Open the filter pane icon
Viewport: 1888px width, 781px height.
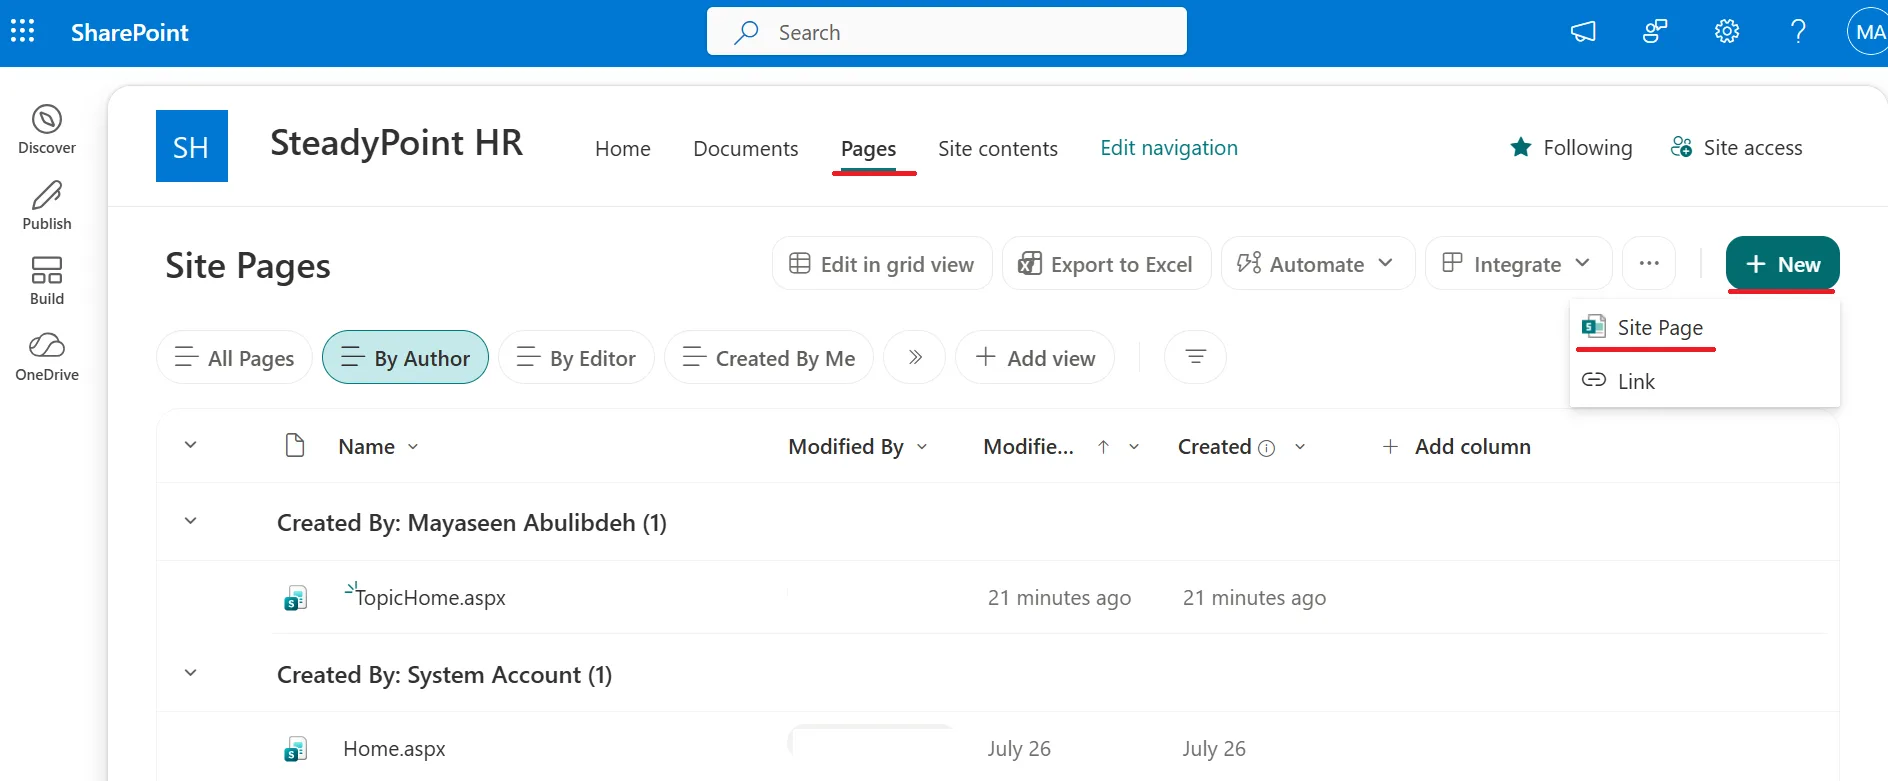pos(1195,357)
